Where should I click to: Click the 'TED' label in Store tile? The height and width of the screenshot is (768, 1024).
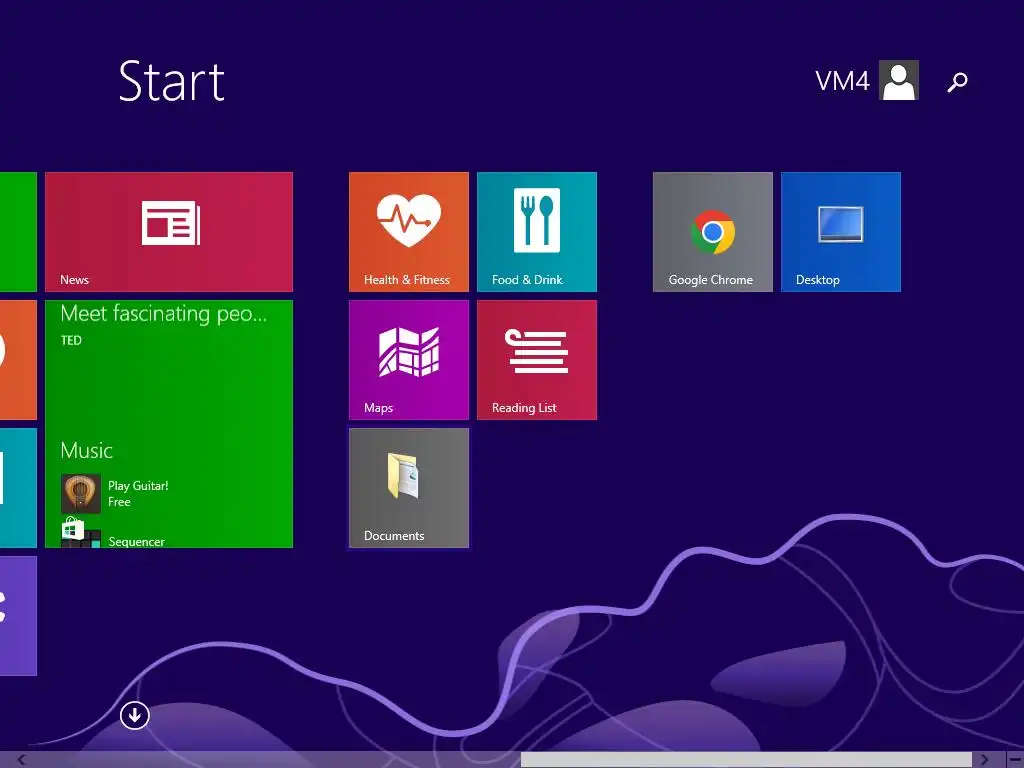coord(71,340)
